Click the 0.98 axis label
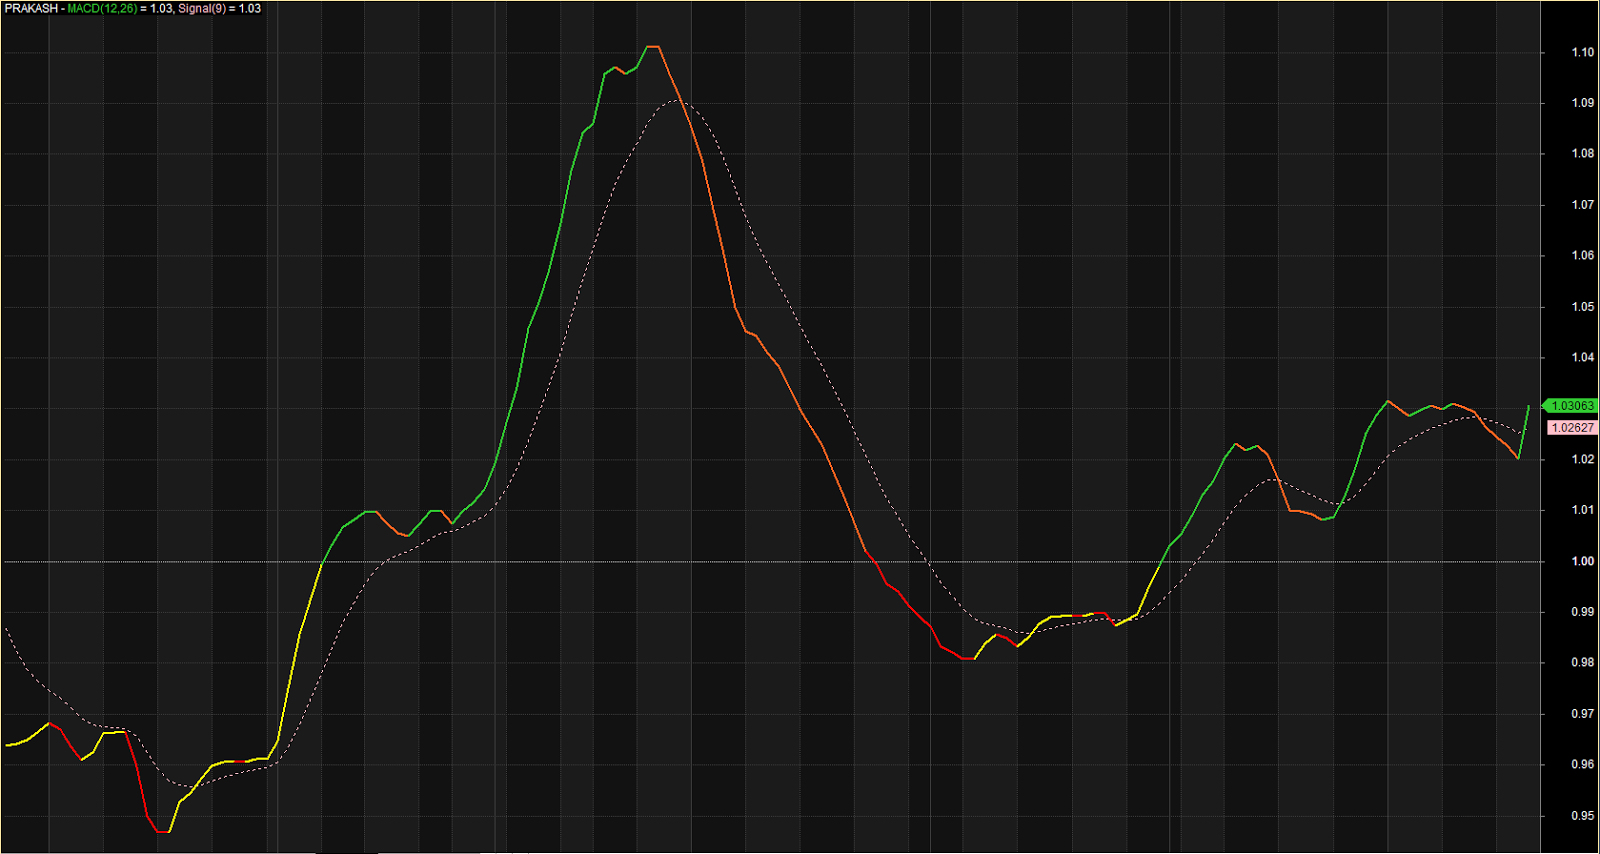 pos(1583,663)
